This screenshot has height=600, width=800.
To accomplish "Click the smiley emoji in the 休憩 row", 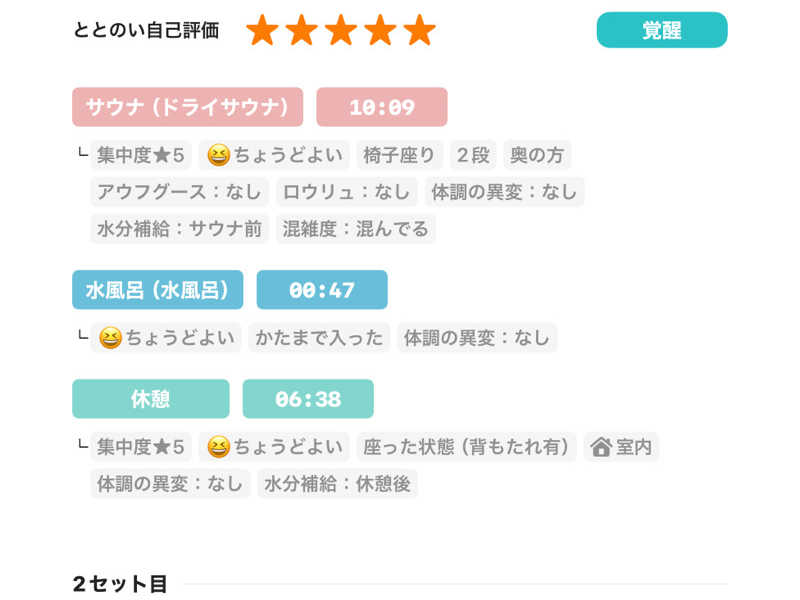I will click(x=217, y=447).
